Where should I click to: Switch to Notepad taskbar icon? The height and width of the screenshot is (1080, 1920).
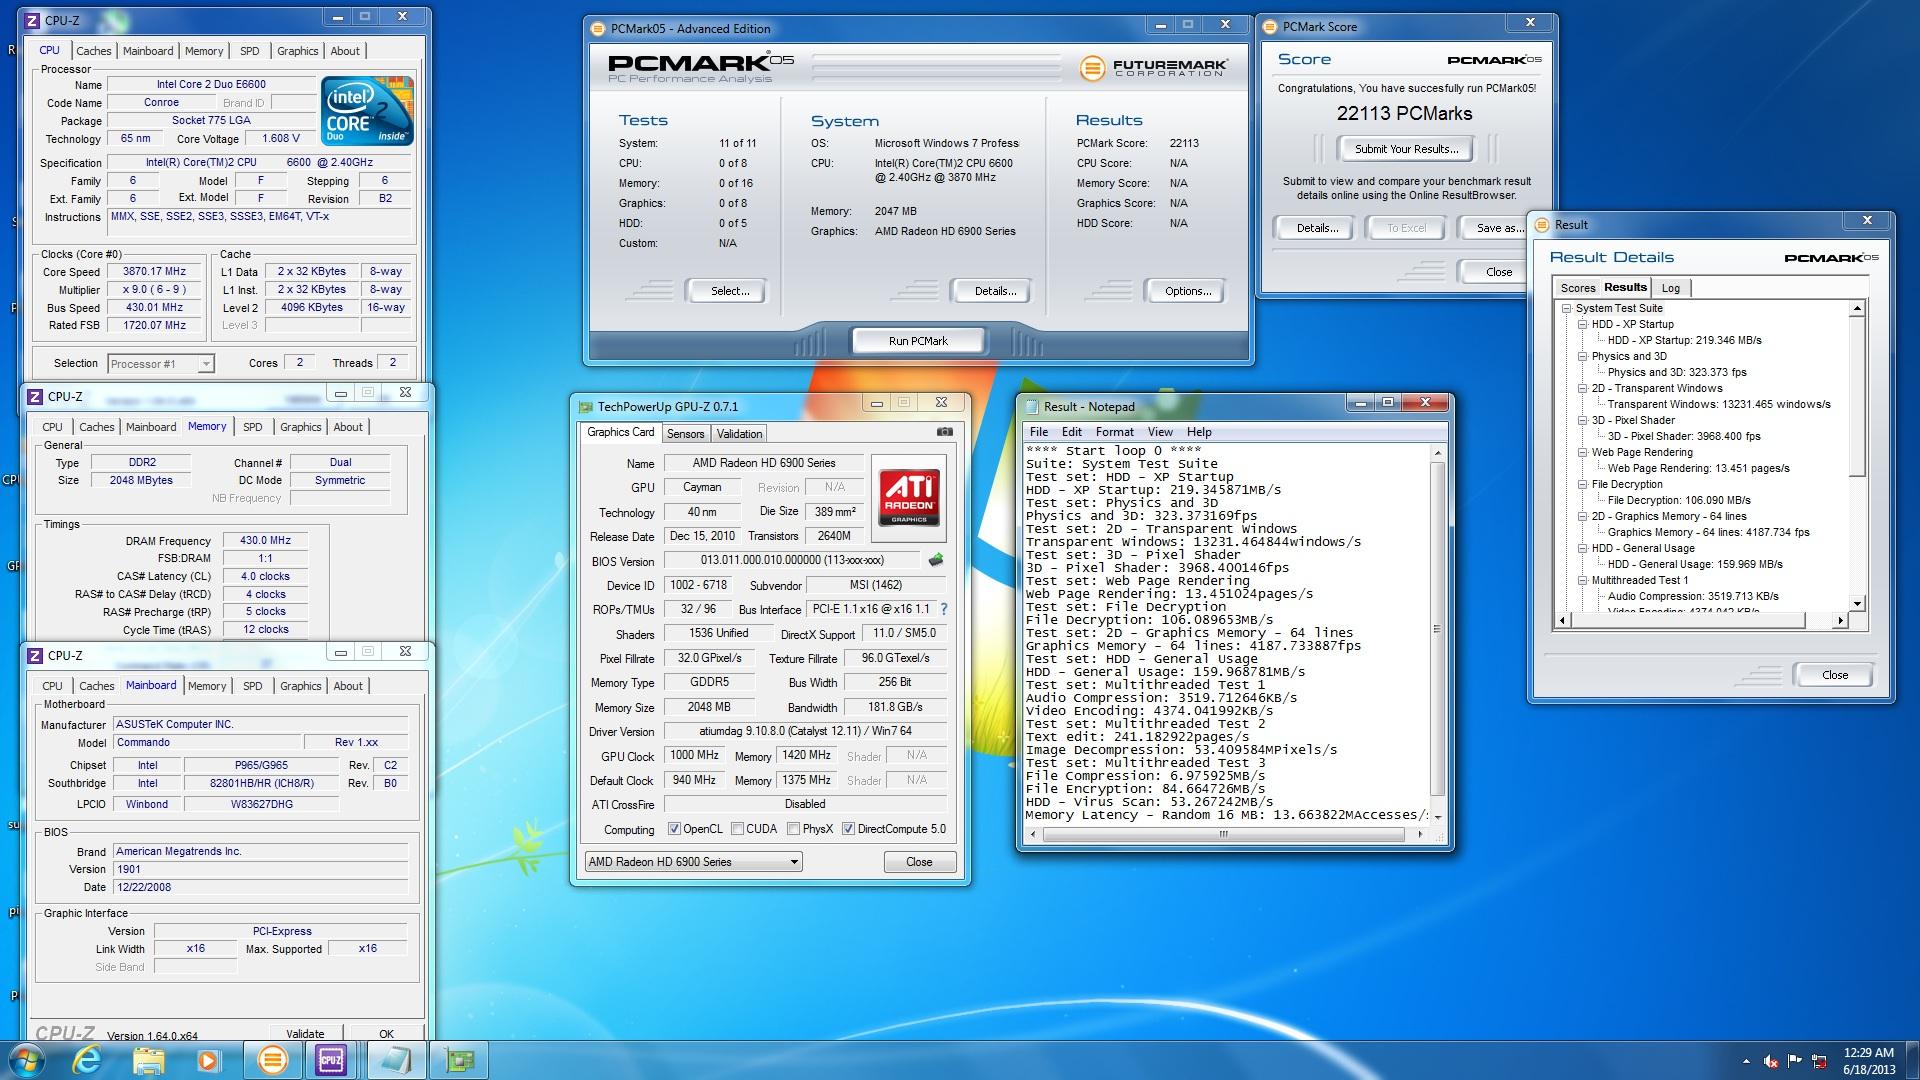point(396,1060)
